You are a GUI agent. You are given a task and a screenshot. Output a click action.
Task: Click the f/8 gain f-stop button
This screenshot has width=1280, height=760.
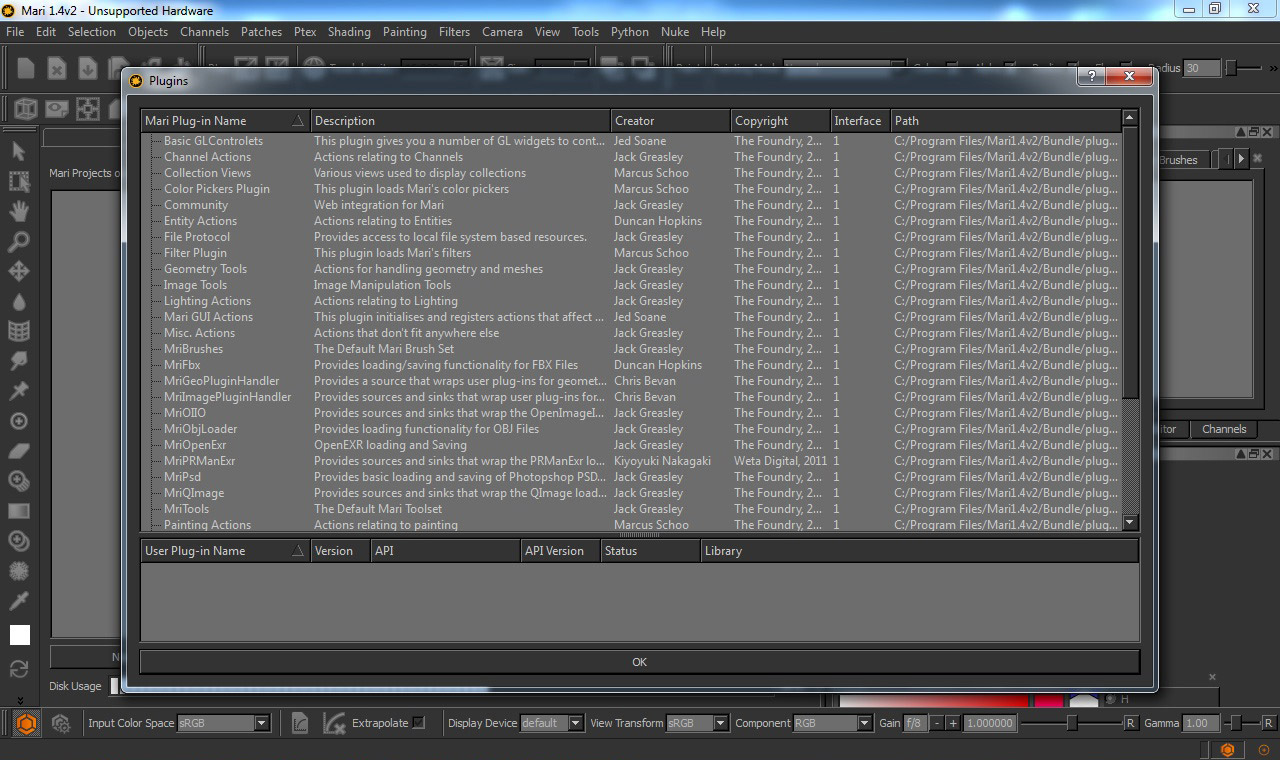coord(914,723)
